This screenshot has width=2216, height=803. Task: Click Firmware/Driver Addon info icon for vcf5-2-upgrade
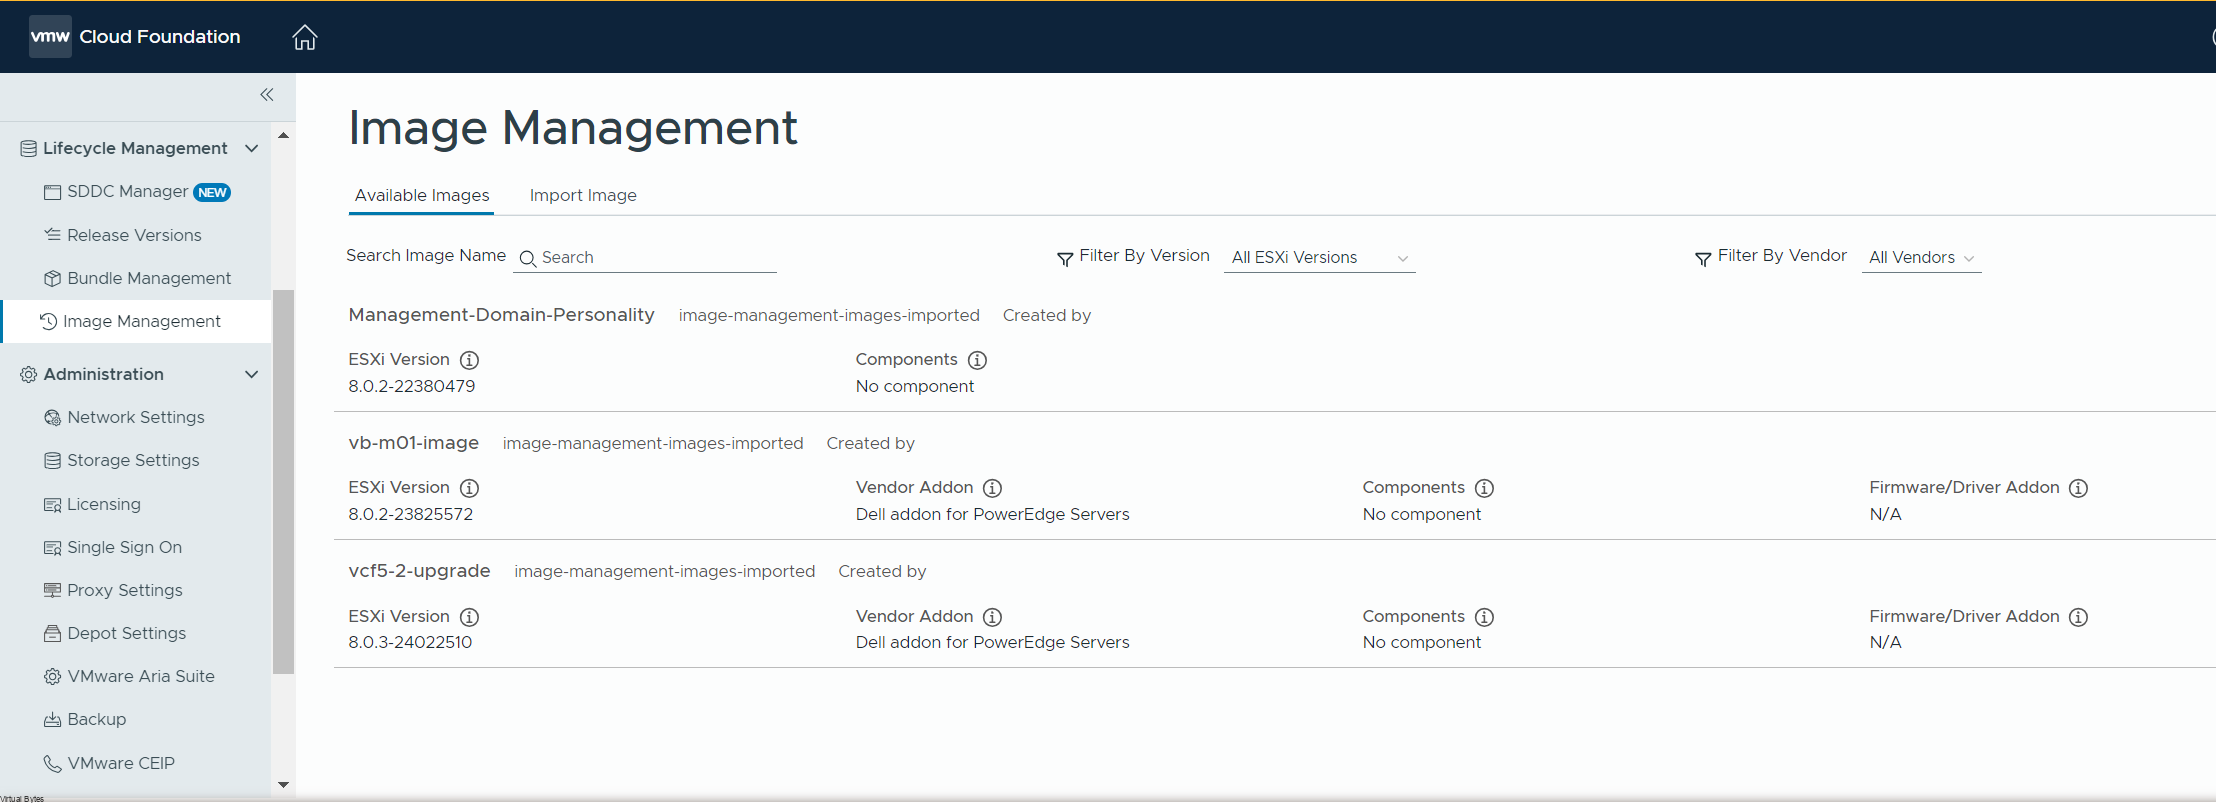coord(2078,617)
